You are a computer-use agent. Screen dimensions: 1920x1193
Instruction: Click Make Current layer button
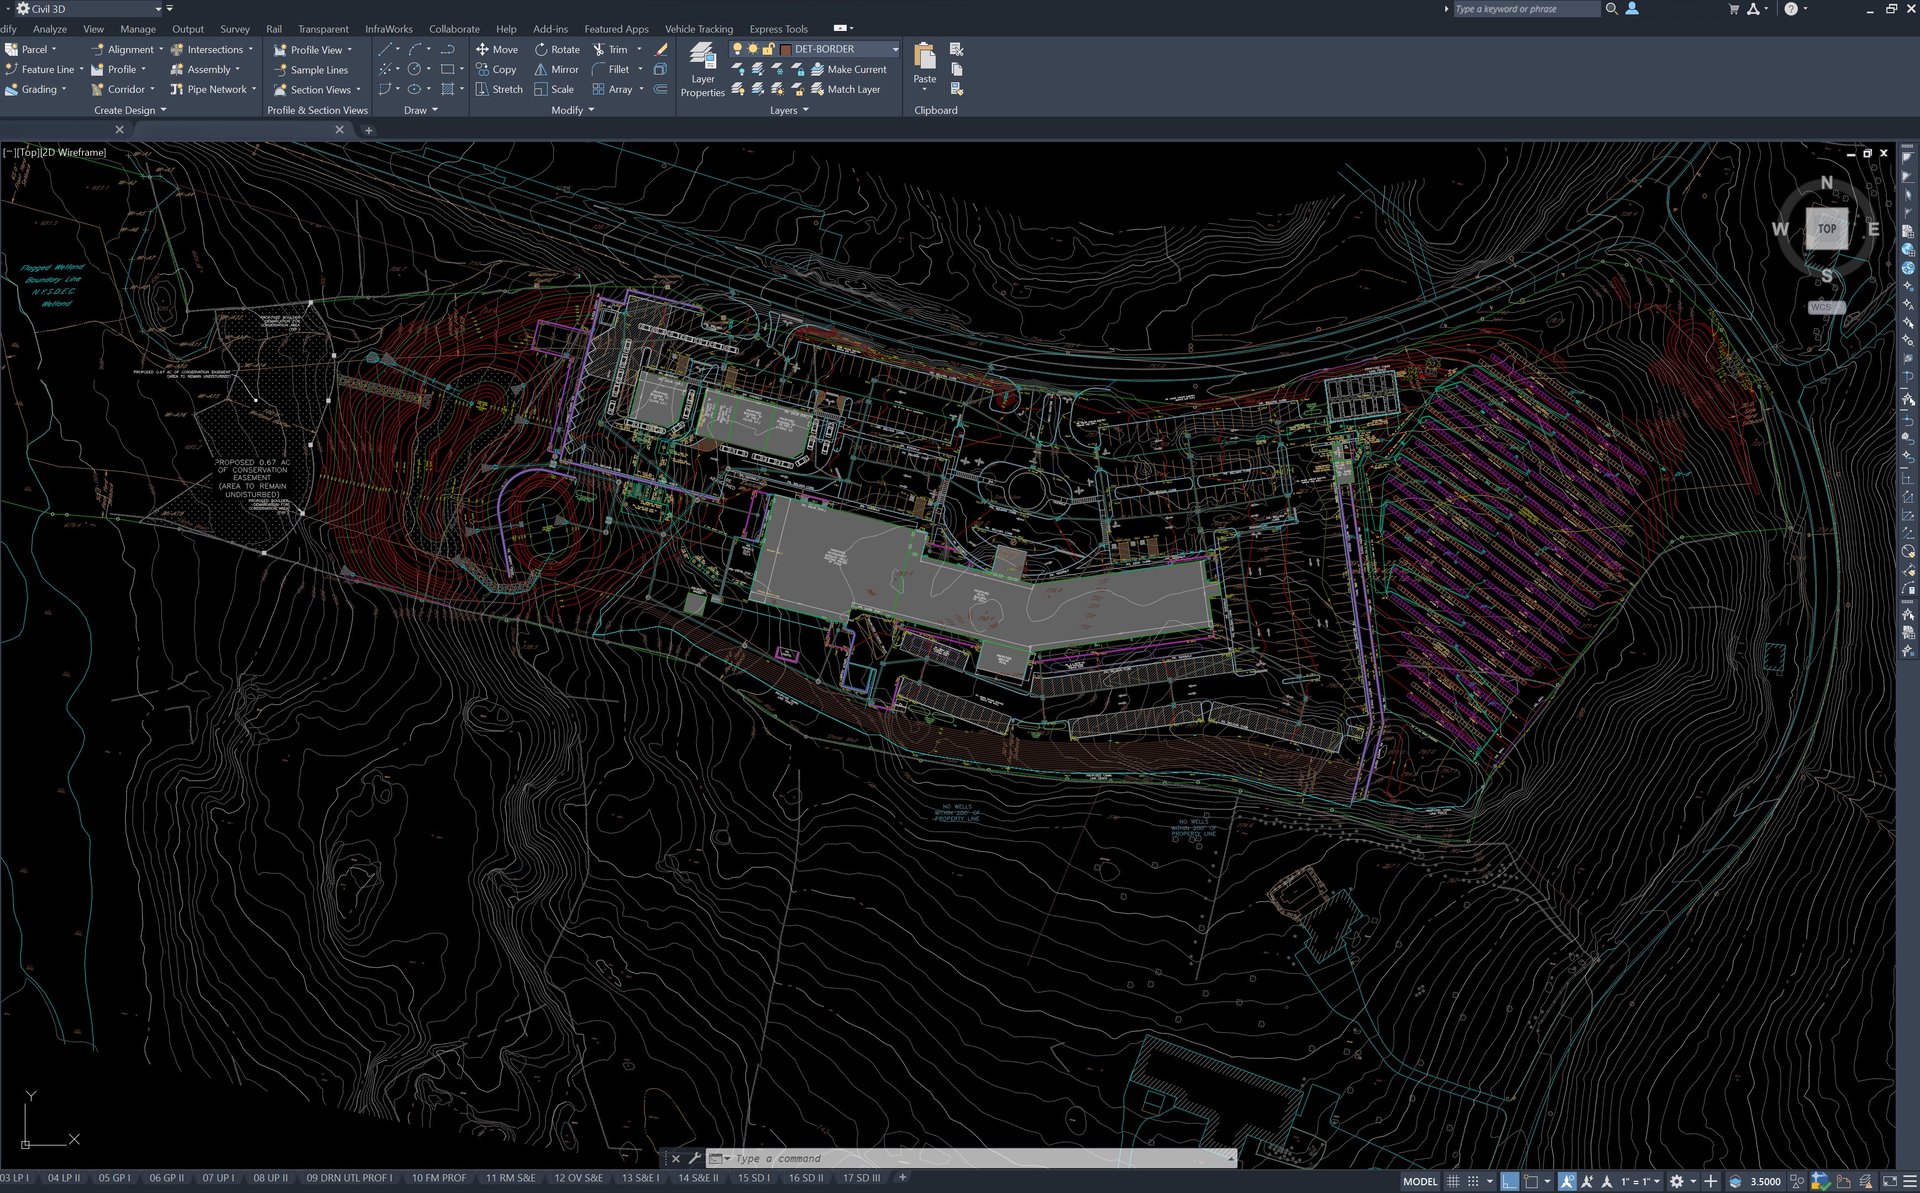coord(848,69)
